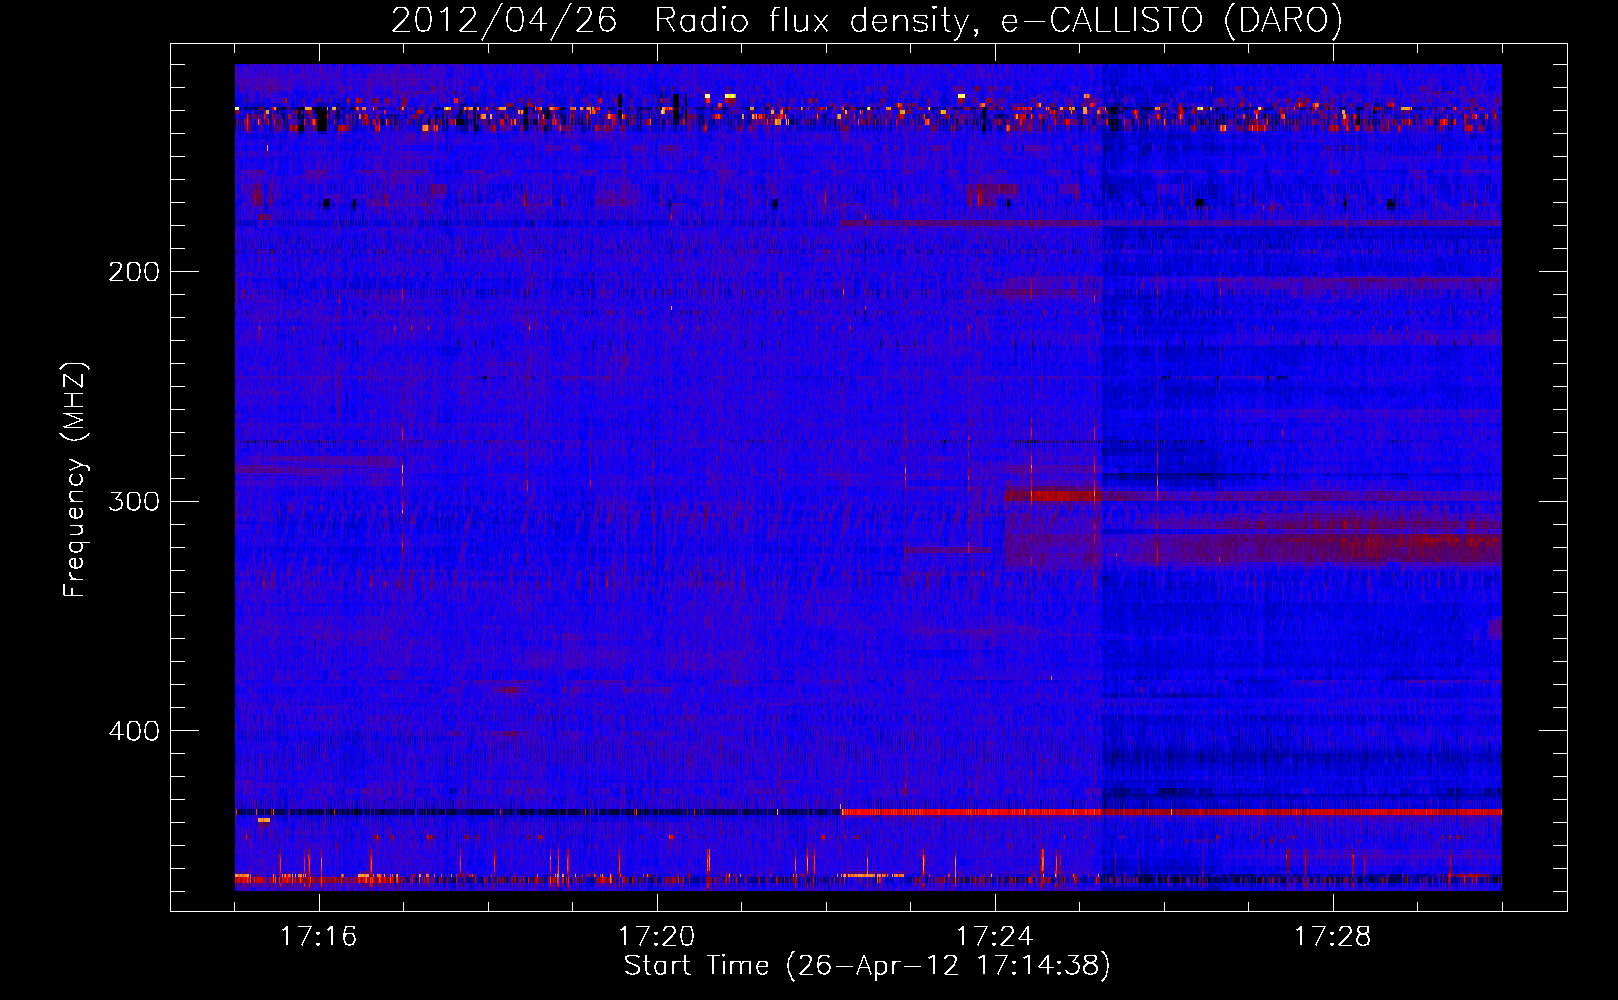The width and height of the screenshot is (1618, 1000).
Task: Click the 17:24 time tick label
Action: pos(995,936)
